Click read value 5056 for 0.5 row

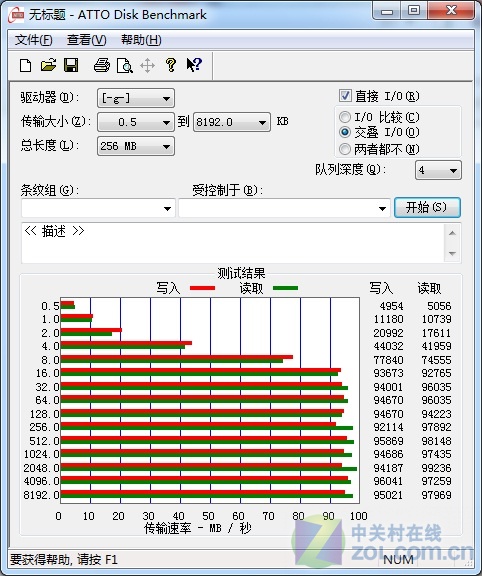(x=439, y=306)
